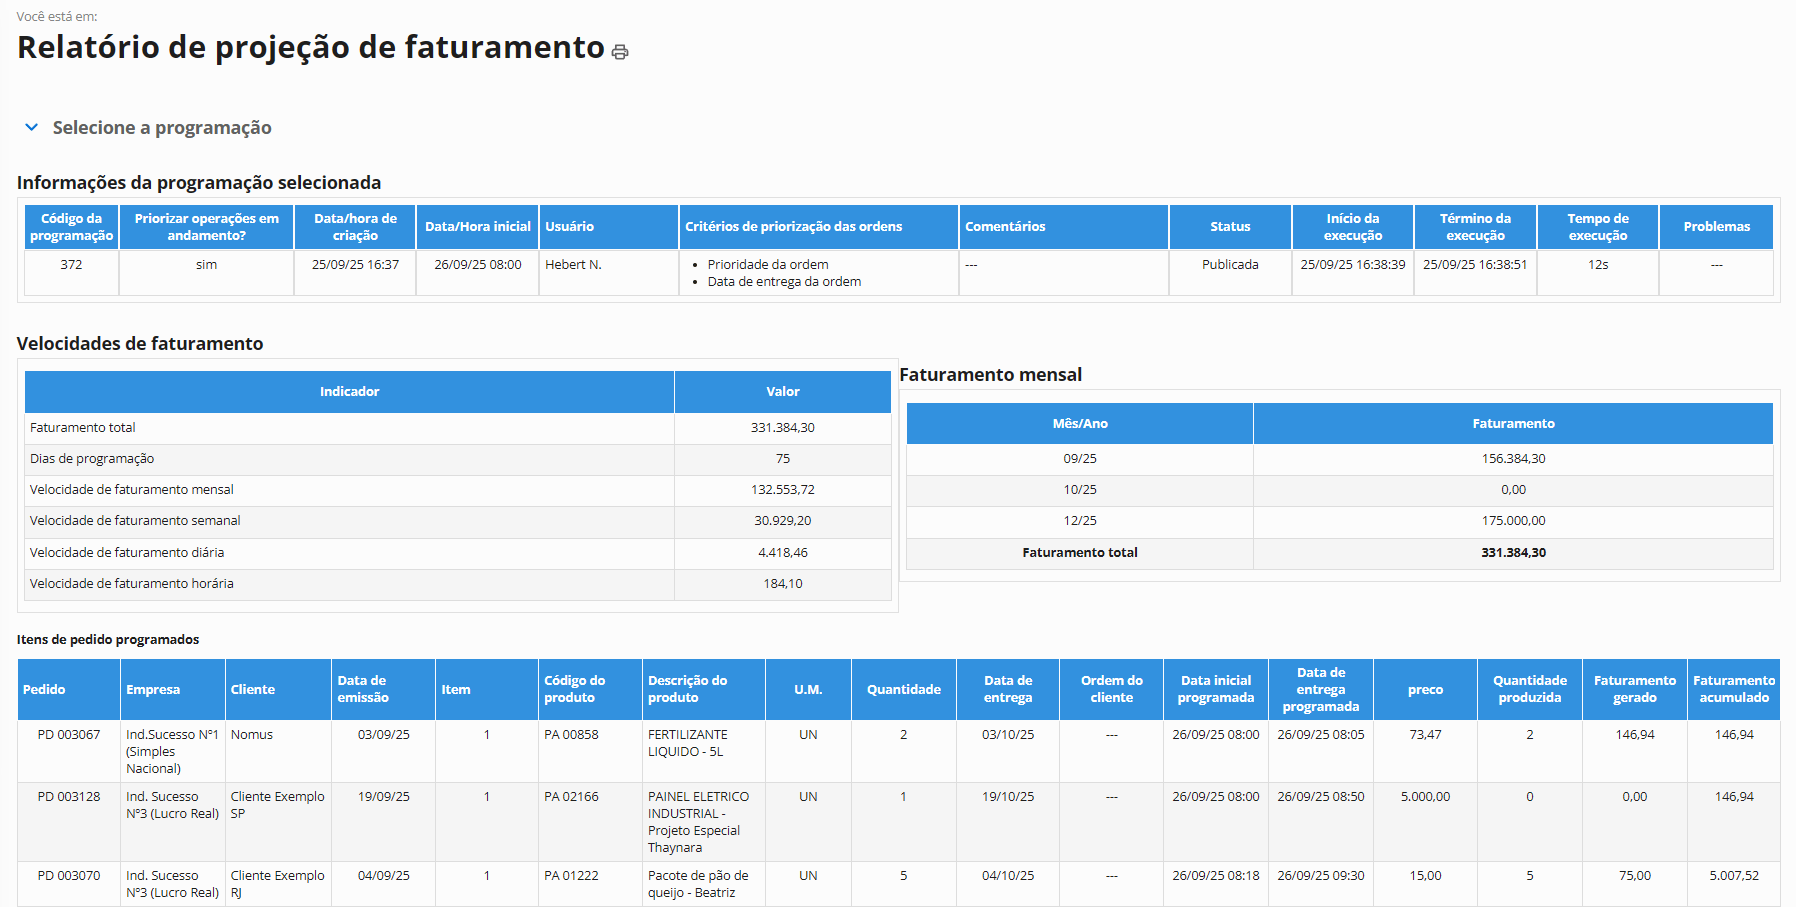Click the "Status" column header
The height and width of the screenshot is (907, 1796).
coord(1229,227)
